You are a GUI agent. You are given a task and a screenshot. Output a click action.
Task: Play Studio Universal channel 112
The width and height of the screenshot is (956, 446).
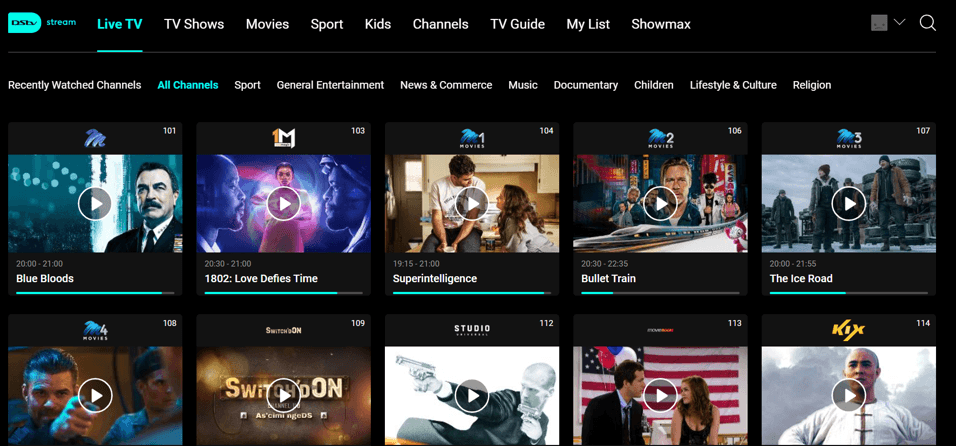(x=472, y=395)
